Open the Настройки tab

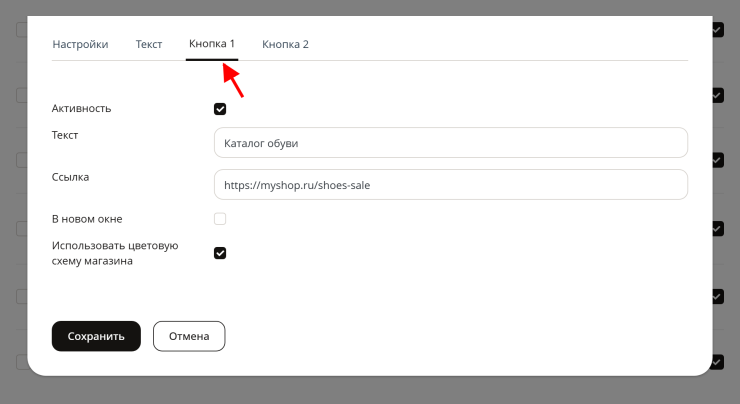(x=80, y=44)
